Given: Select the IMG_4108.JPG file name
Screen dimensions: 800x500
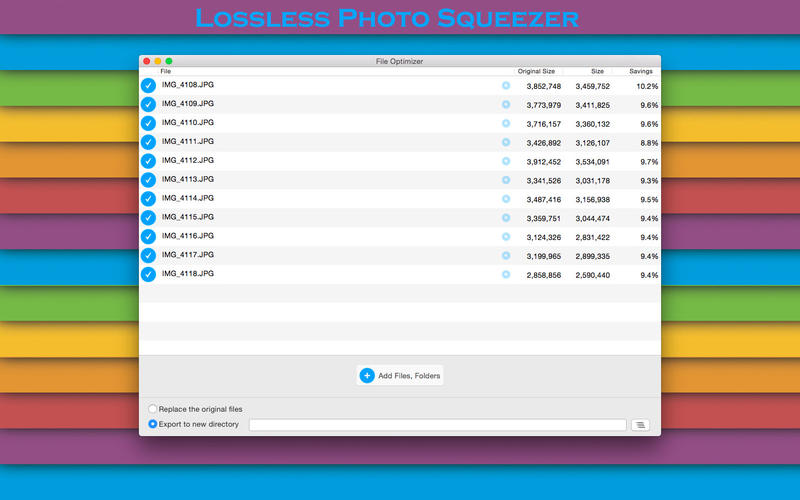Looking at the screenshot, I should [x=188, y=85].
